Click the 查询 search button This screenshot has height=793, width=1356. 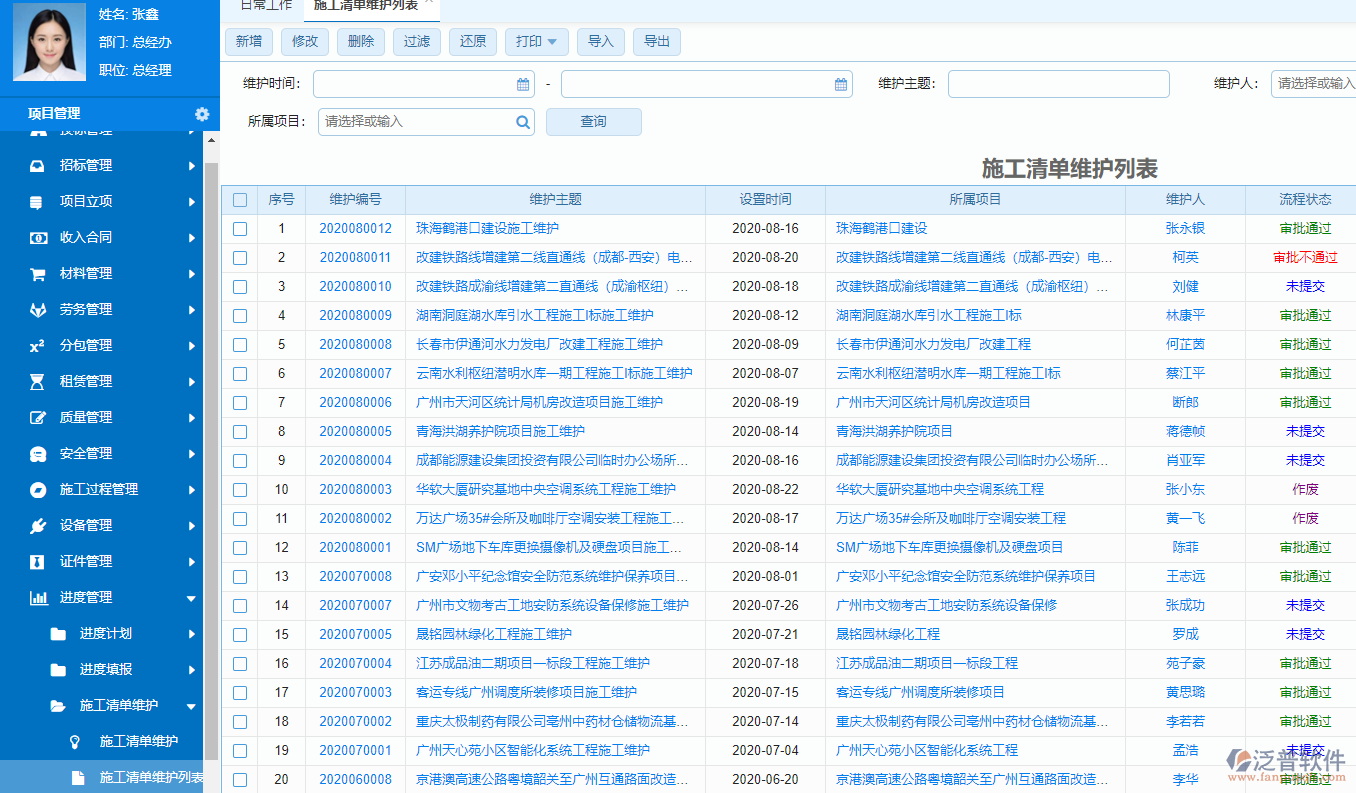(593, 121)
